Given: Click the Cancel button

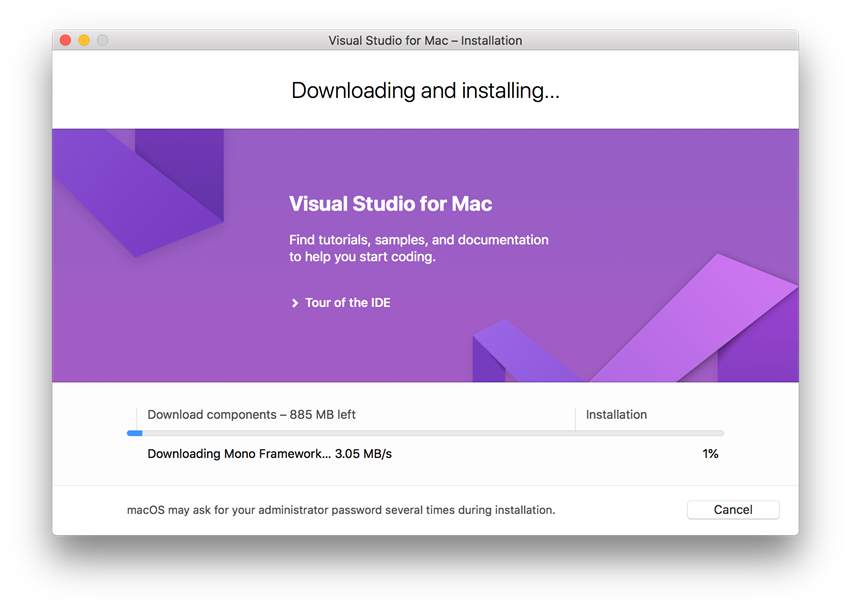Looking at the screenshot, I should pos(732,510).
